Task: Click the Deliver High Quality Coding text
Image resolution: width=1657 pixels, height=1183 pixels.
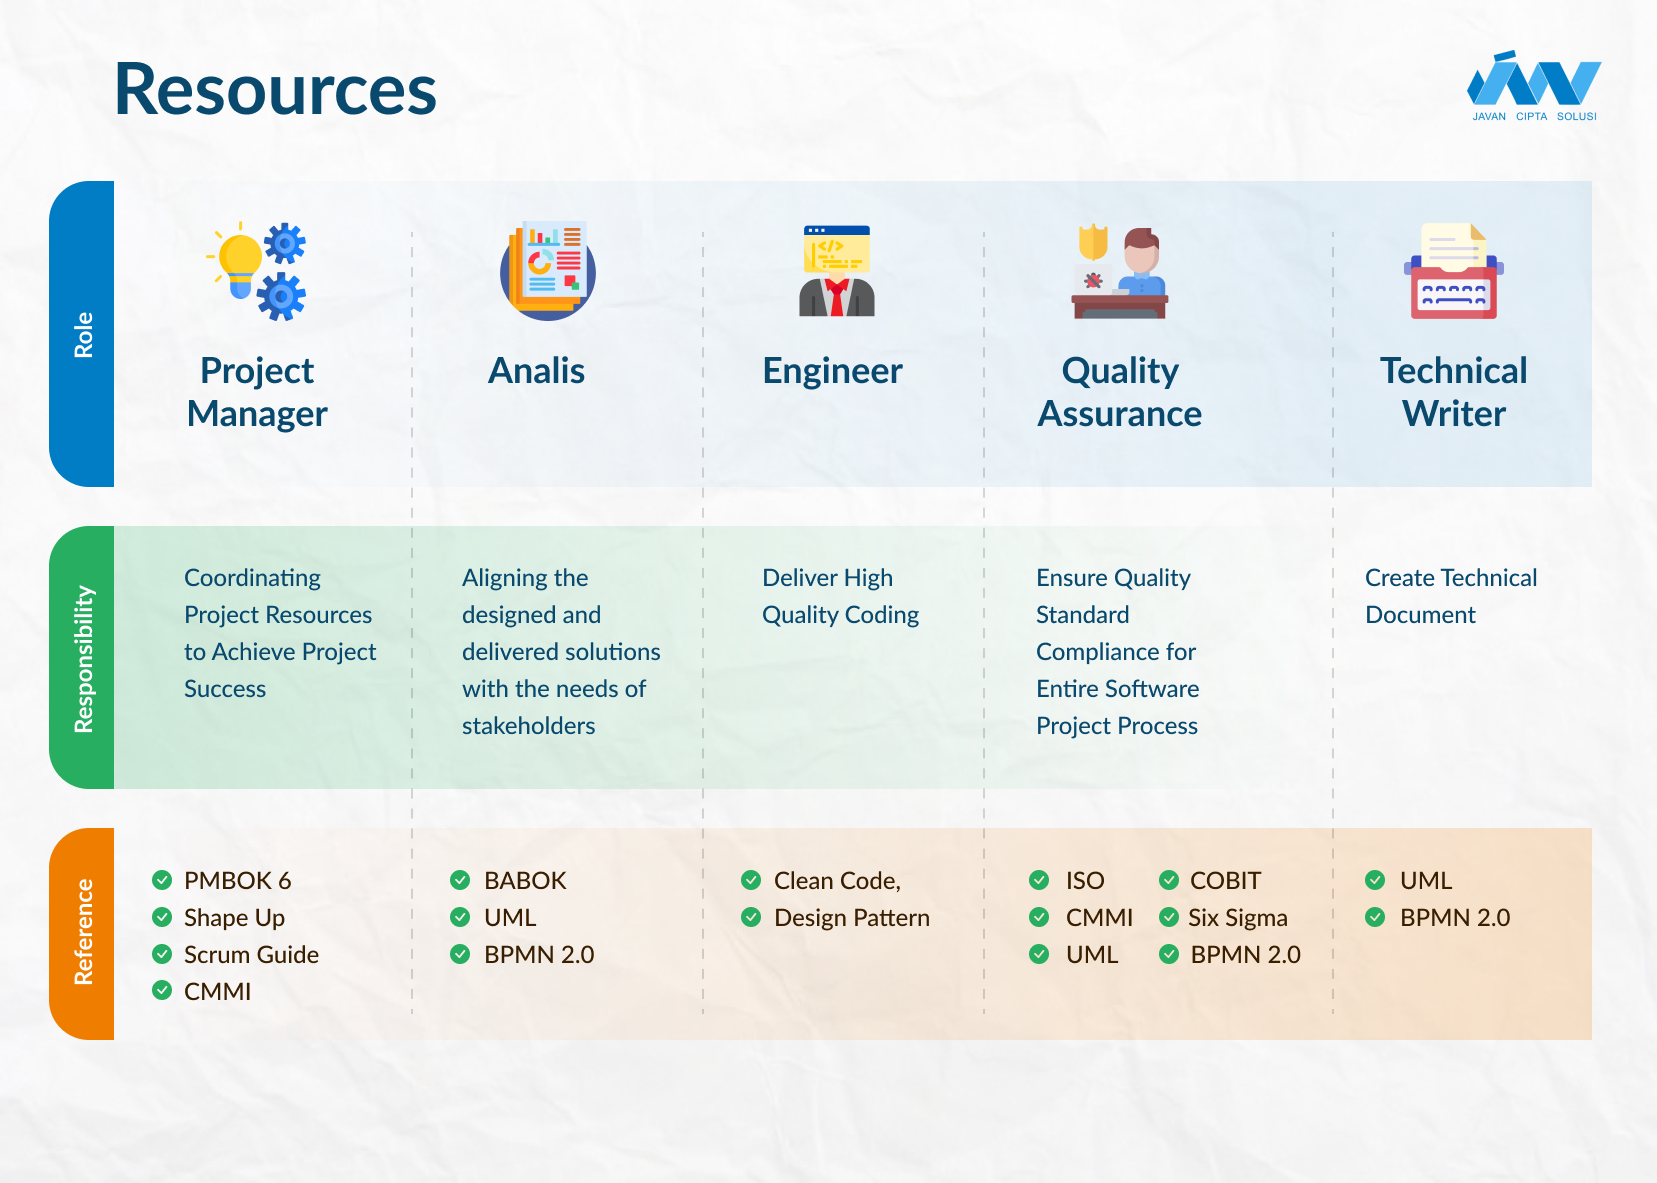Action: [840, 596]
